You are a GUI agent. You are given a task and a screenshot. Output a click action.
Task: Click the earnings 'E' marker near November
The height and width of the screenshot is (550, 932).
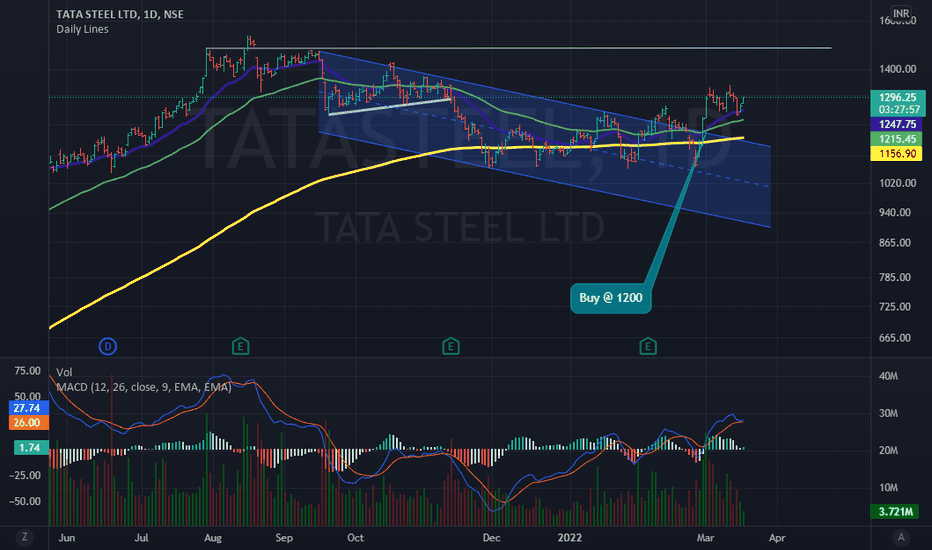pos(451,346)
